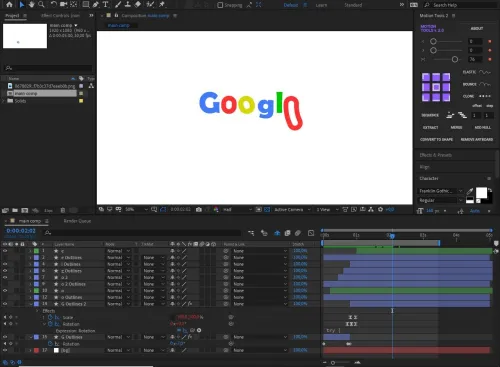Hide the 'G Outlines 2' layer eye toggle
The height and width of the screenshot is (367, 500).
click(5, 304)
